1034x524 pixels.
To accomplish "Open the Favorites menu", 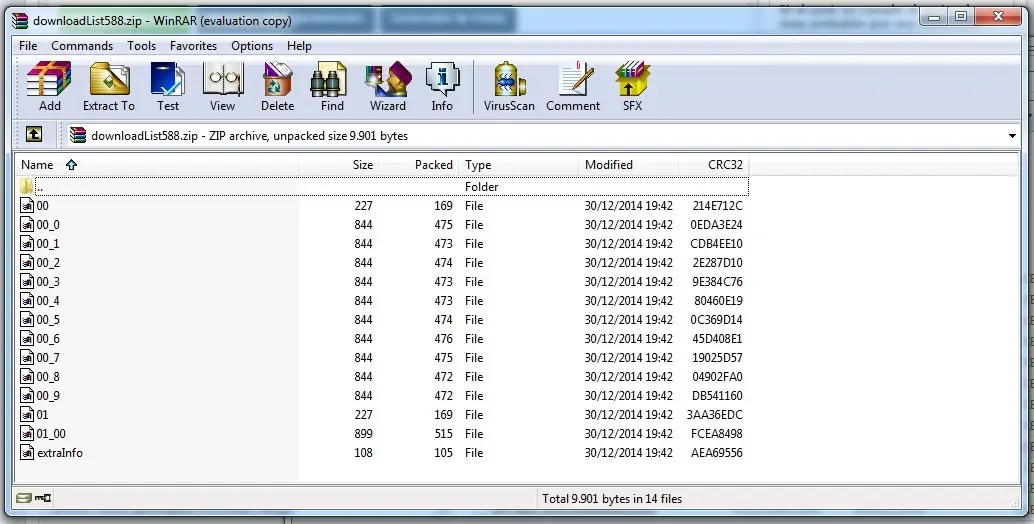I will 193,45.
